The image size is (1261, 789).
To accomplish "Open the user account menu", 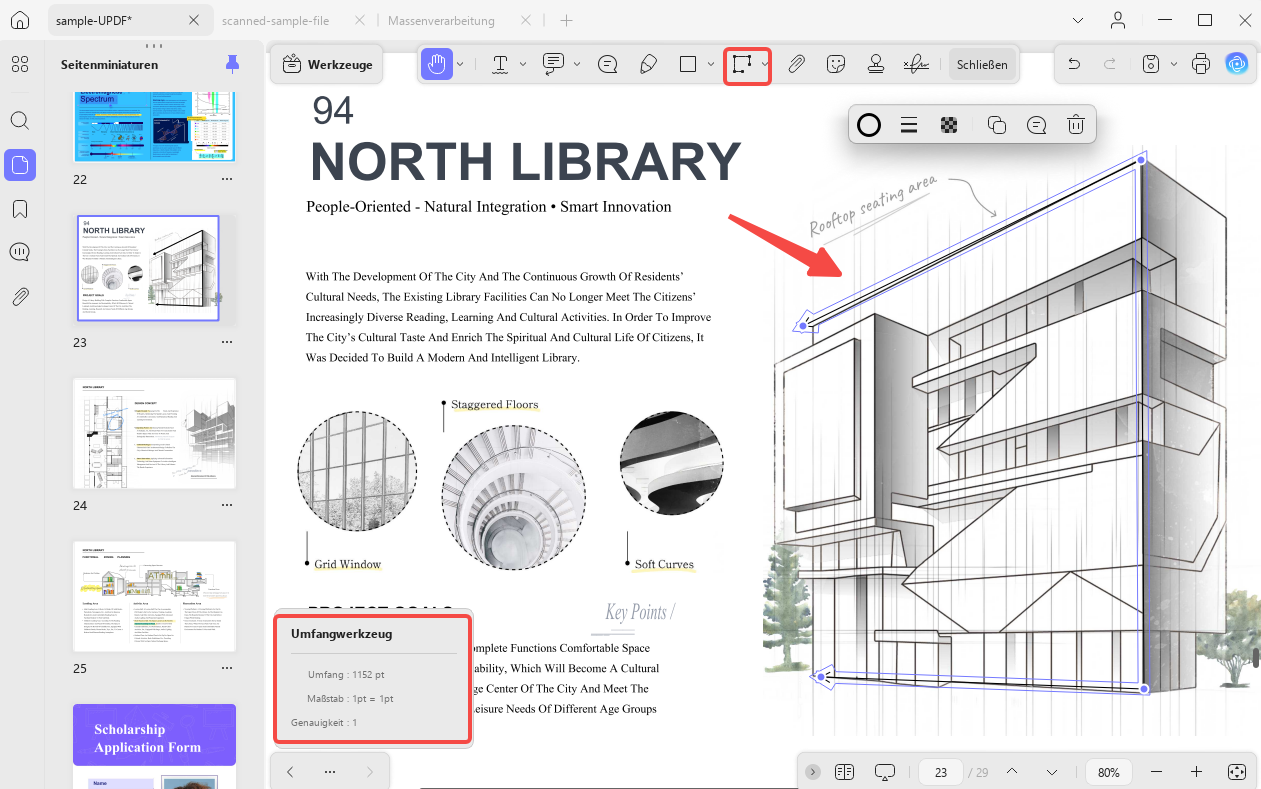I will [x=1118, y=20].
